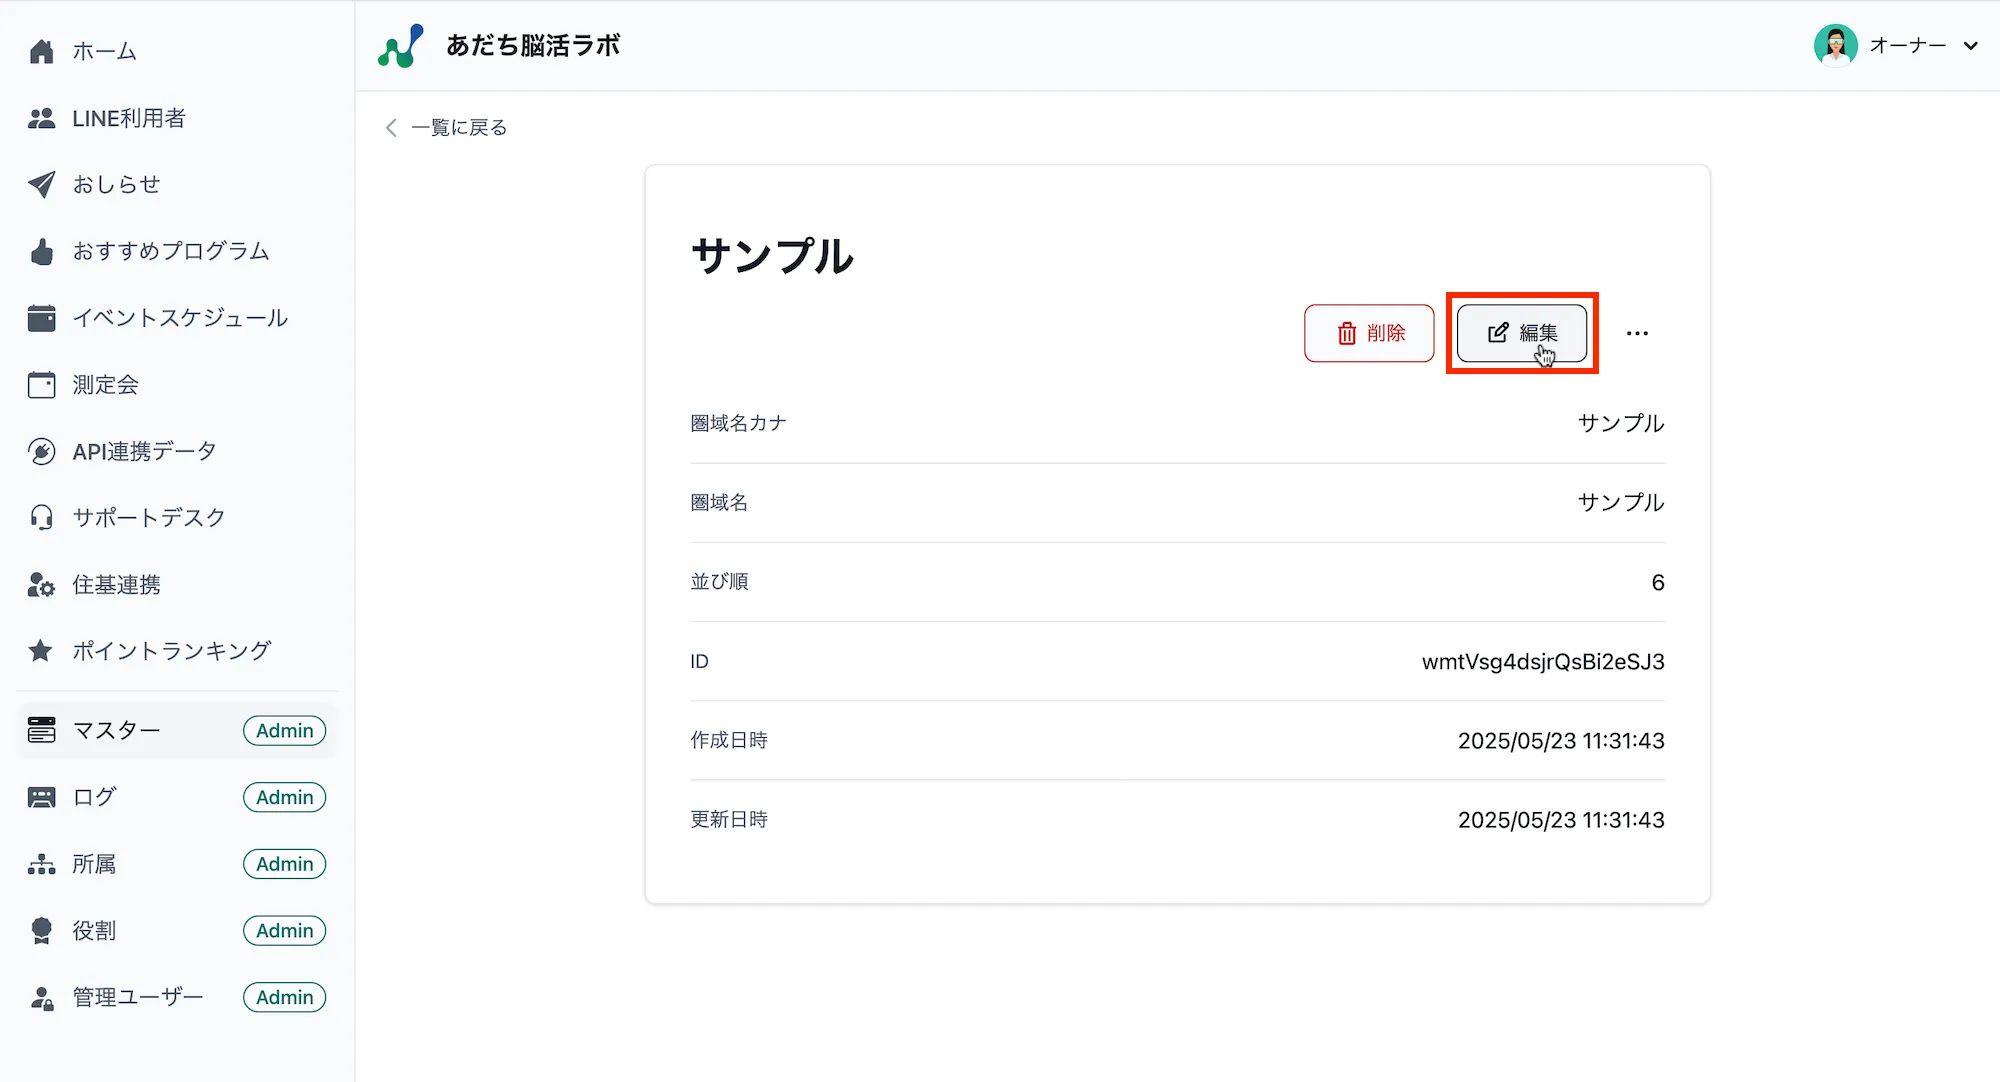The width and height of the screenshot is (2000, 1082).
Task: Open 住基連携 from the sidebar
Action: pos(116,584)
